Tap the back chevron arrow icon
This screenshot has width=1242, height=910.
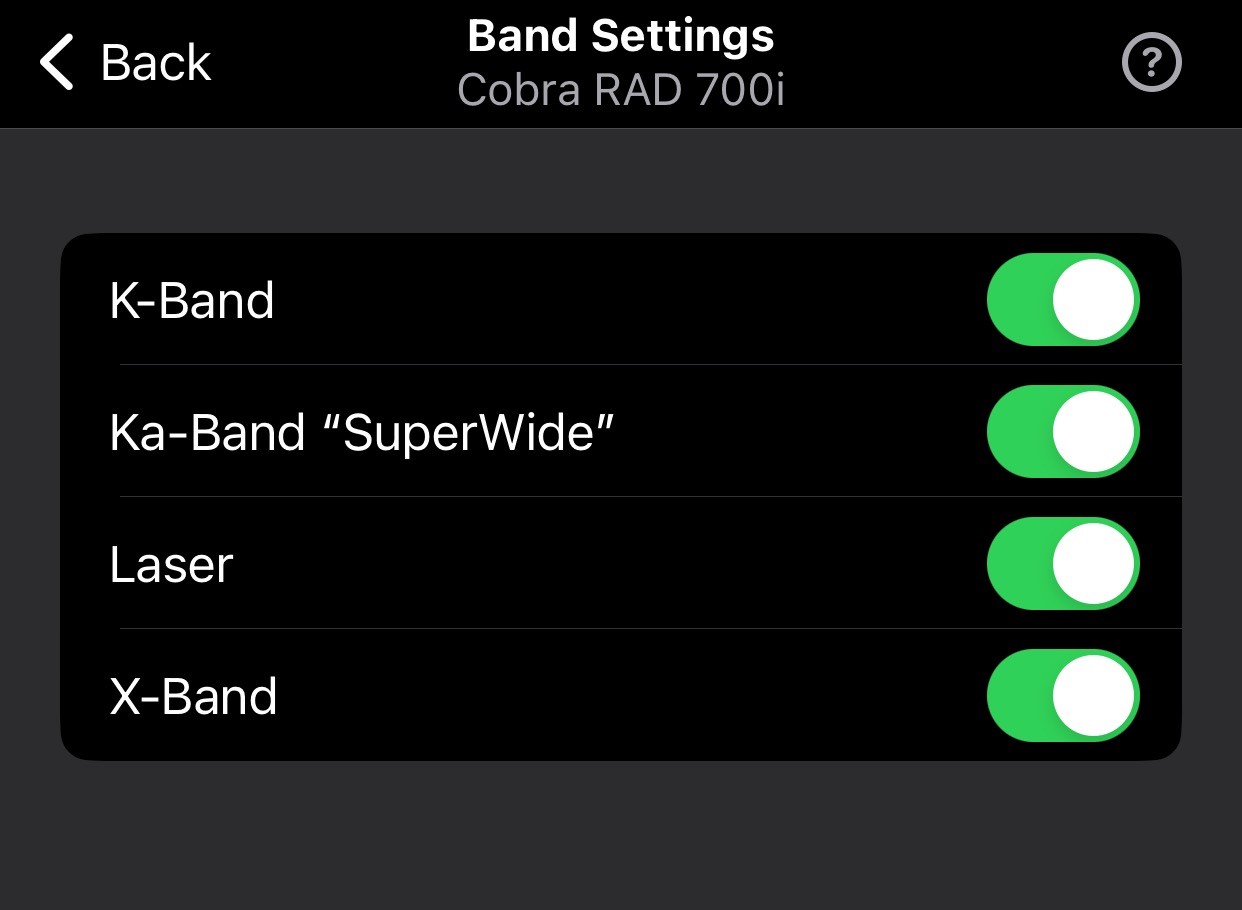(57, 62)
